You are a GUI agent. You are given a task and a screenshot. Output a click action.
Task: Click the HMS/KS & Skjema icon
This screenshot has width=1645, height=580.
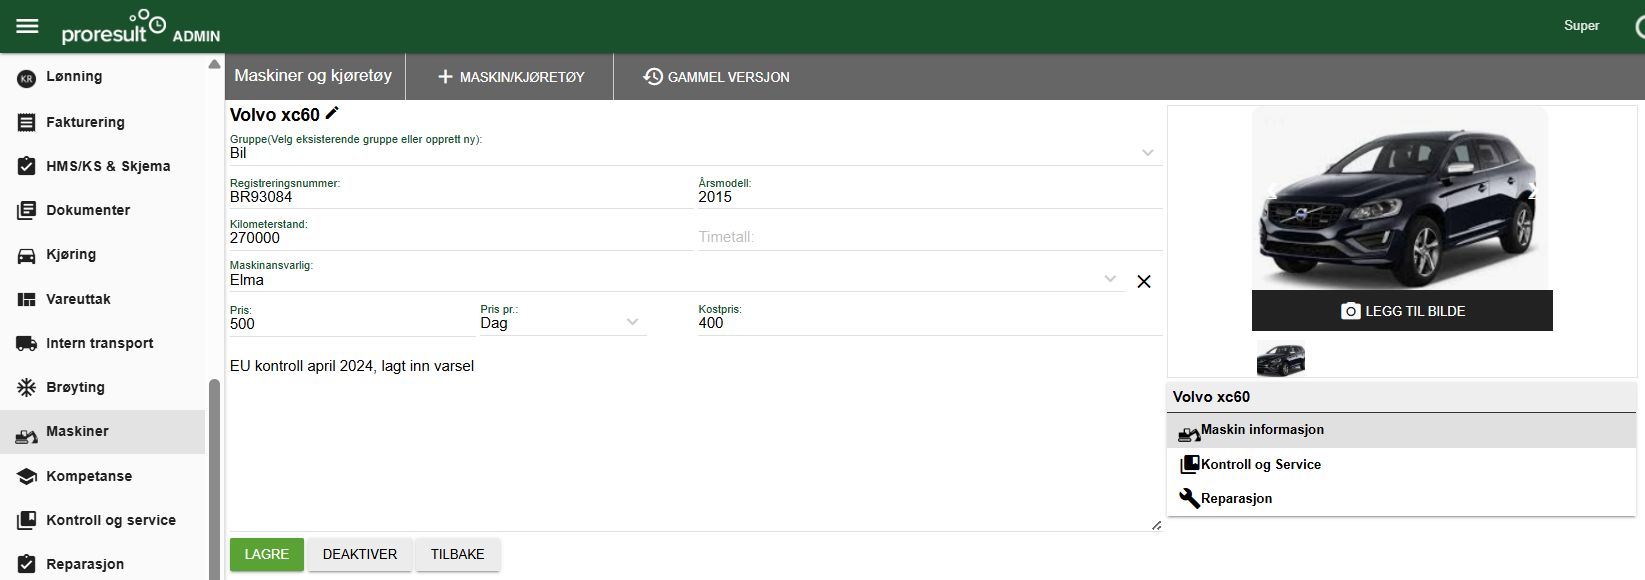[27, 166]
